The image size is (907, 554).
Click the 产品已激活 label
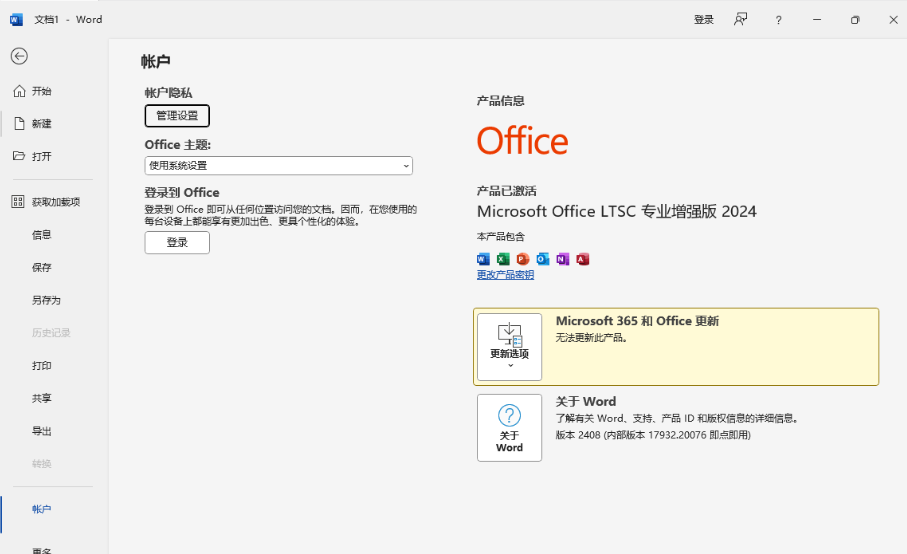coord(507,191)
